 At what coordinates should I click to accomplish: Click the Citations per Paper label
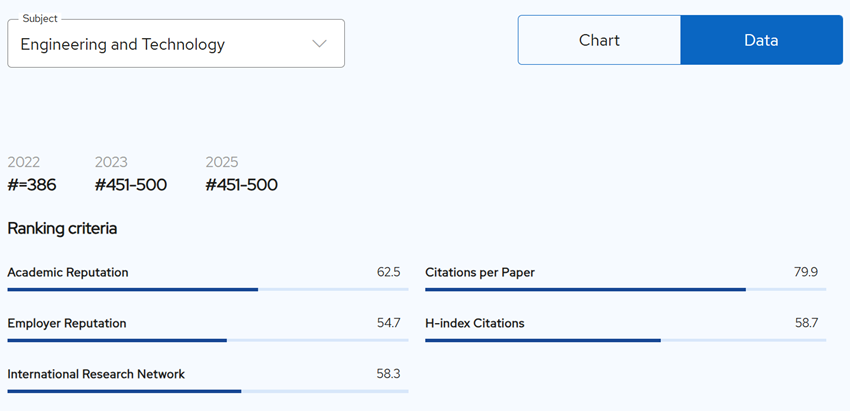point(480,272)
